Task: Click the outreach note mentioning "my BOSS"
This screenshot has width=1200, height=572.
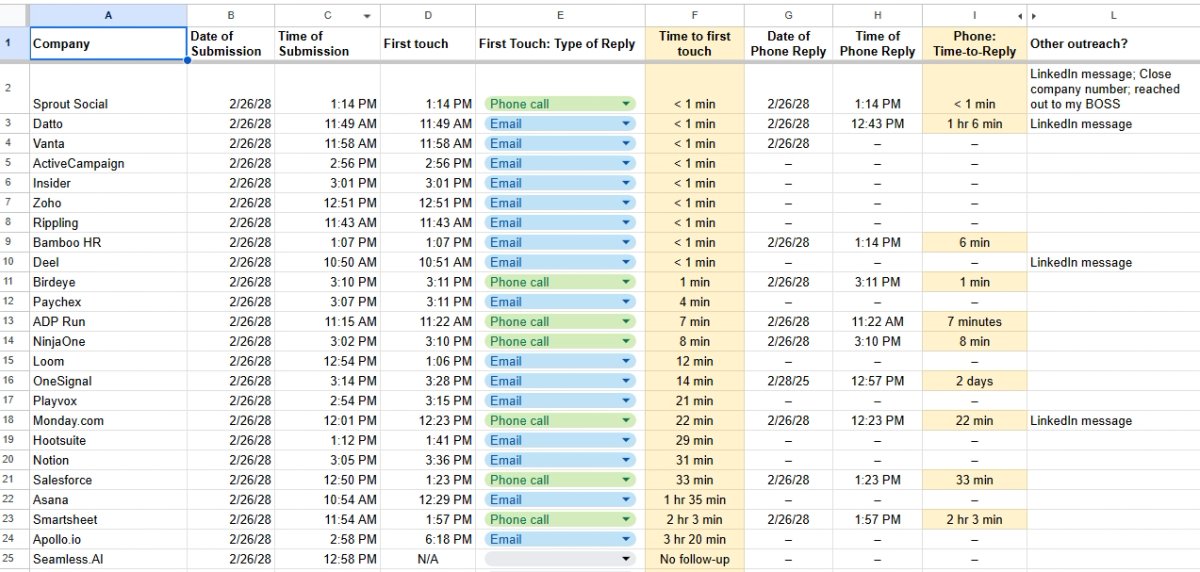Action: [x=1113, y=89]
